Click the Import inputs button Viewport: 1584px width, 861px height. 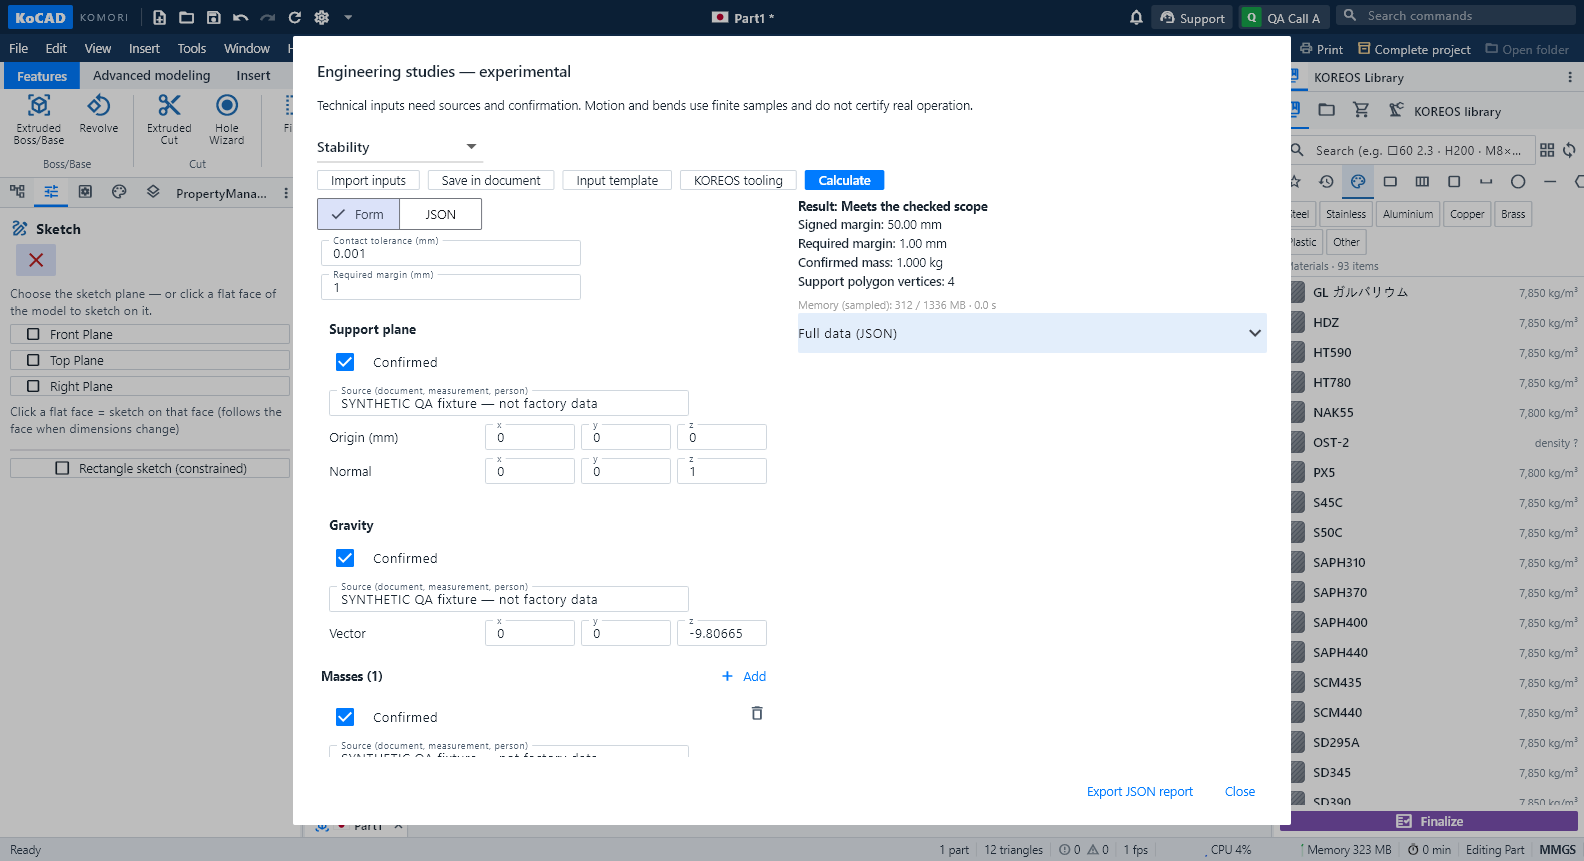click(368, 180)
